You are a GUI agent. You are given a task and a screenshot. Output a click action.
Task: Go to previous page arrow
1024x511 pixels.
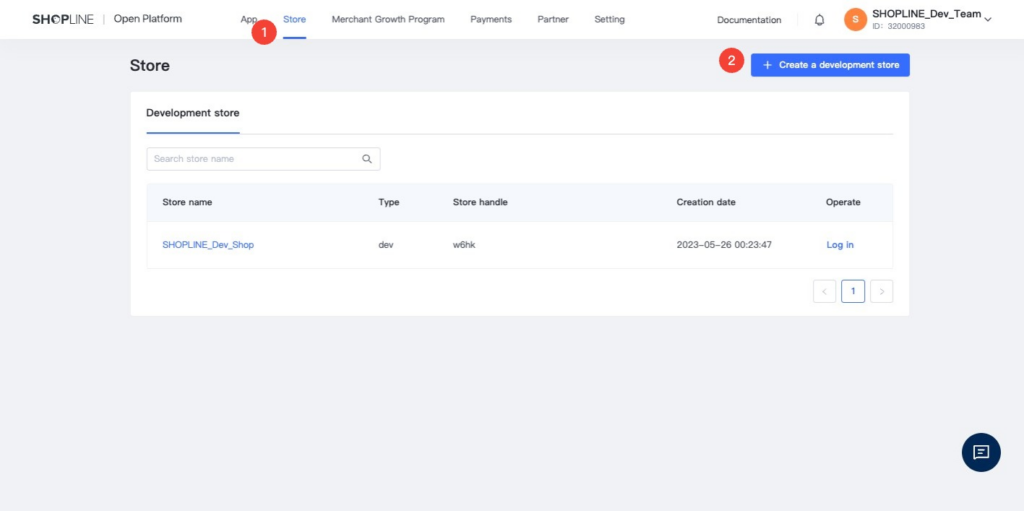coord(824,291)
